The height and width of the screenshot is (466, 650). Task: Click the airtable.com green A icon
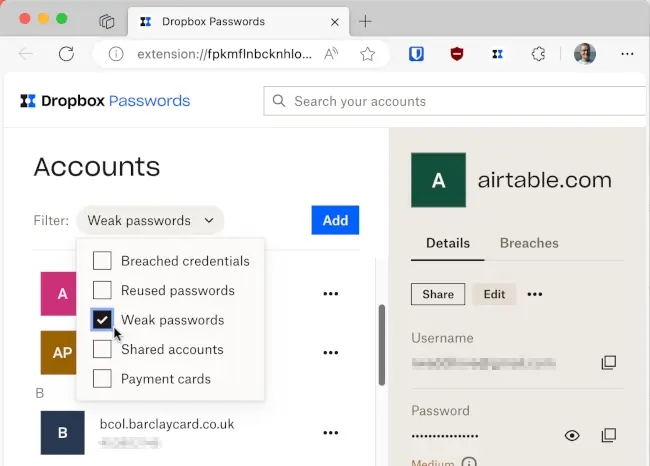pos(438,180)
